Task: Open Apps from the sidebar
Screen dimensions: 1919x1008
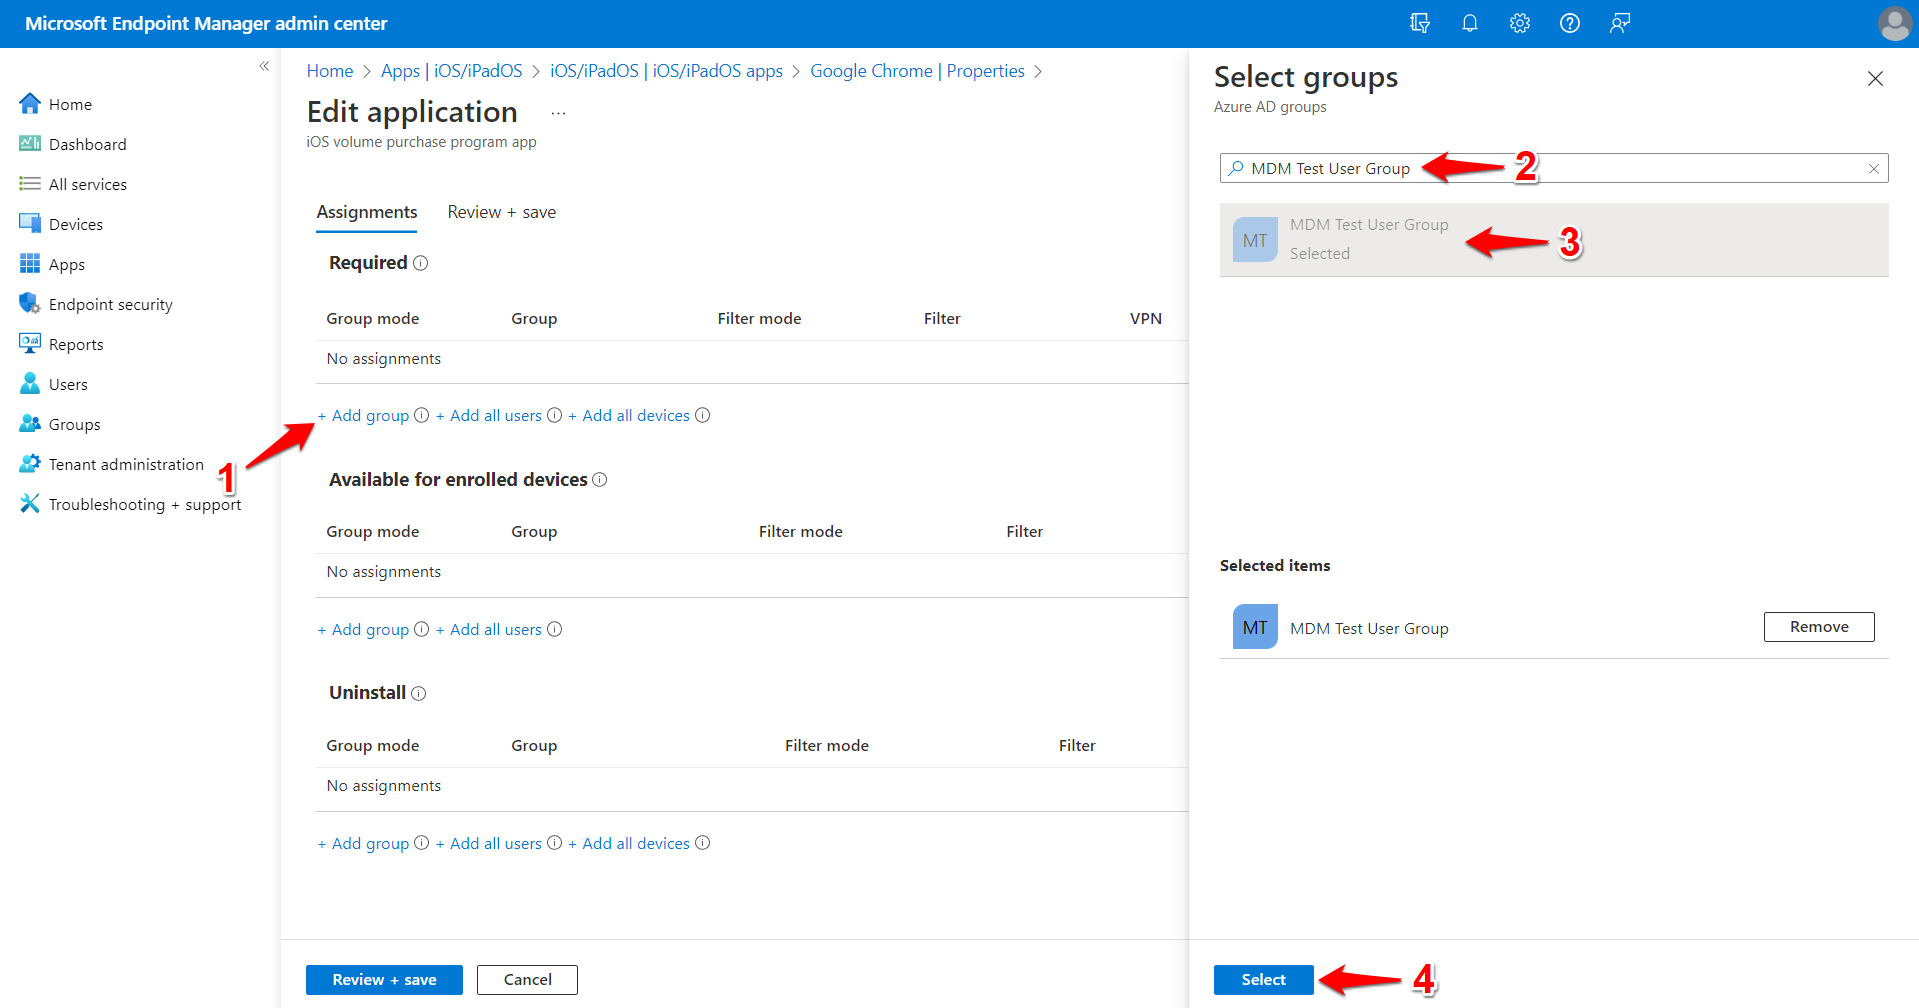Action: 65,263
